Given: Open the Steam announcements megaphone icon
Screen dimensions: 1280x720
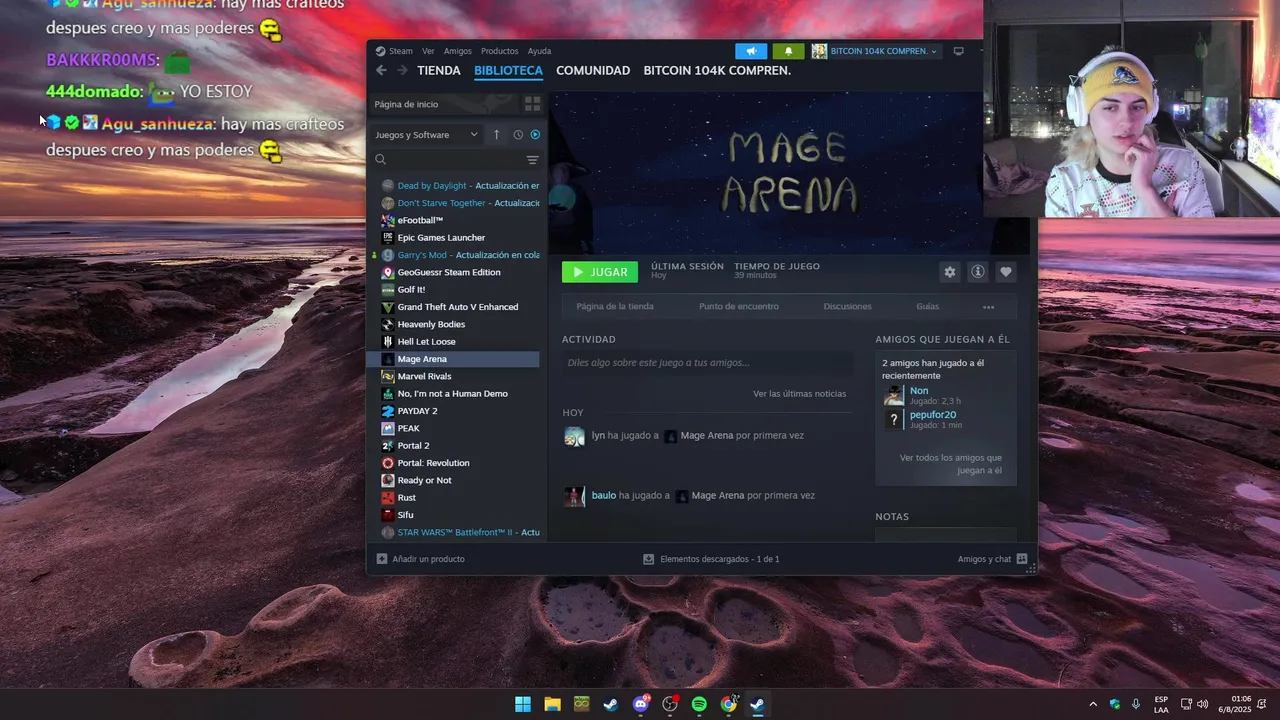Looking at the screenshot, I should click(751, 51).
